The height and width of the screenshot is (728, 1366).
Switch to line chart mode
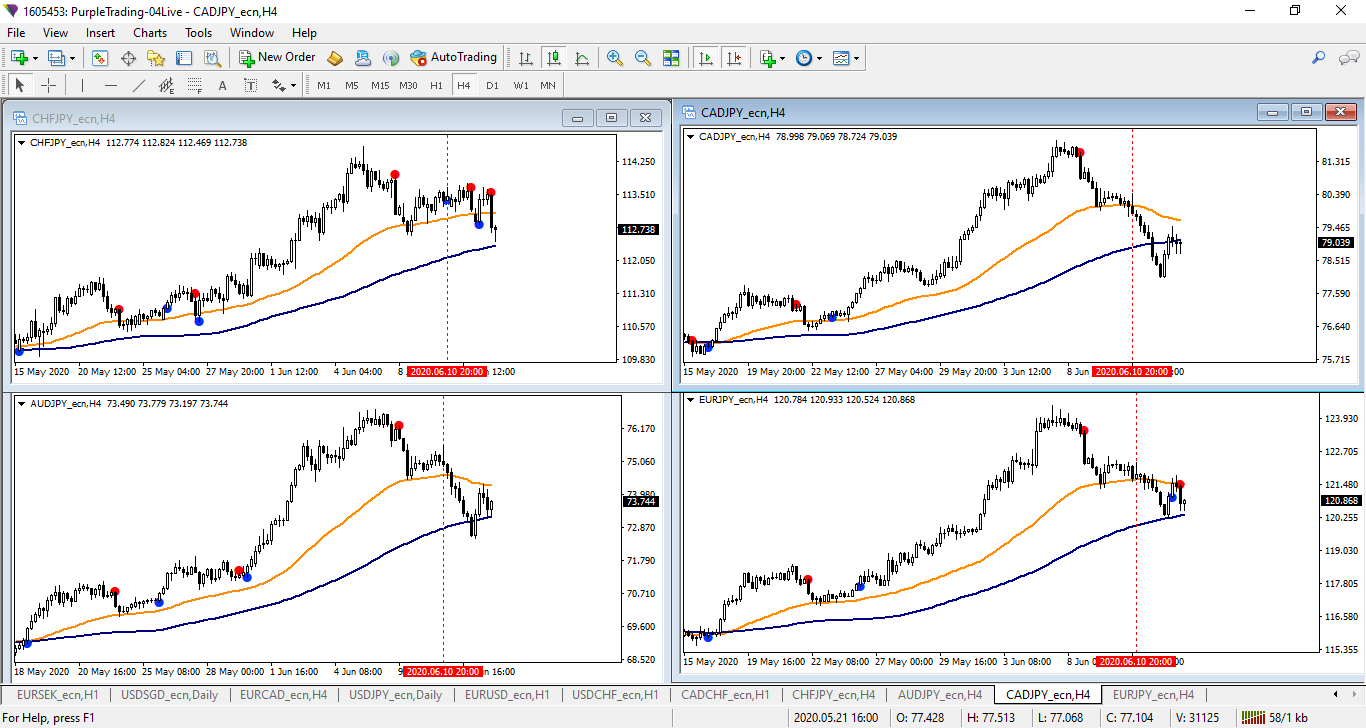pos(581,58)
